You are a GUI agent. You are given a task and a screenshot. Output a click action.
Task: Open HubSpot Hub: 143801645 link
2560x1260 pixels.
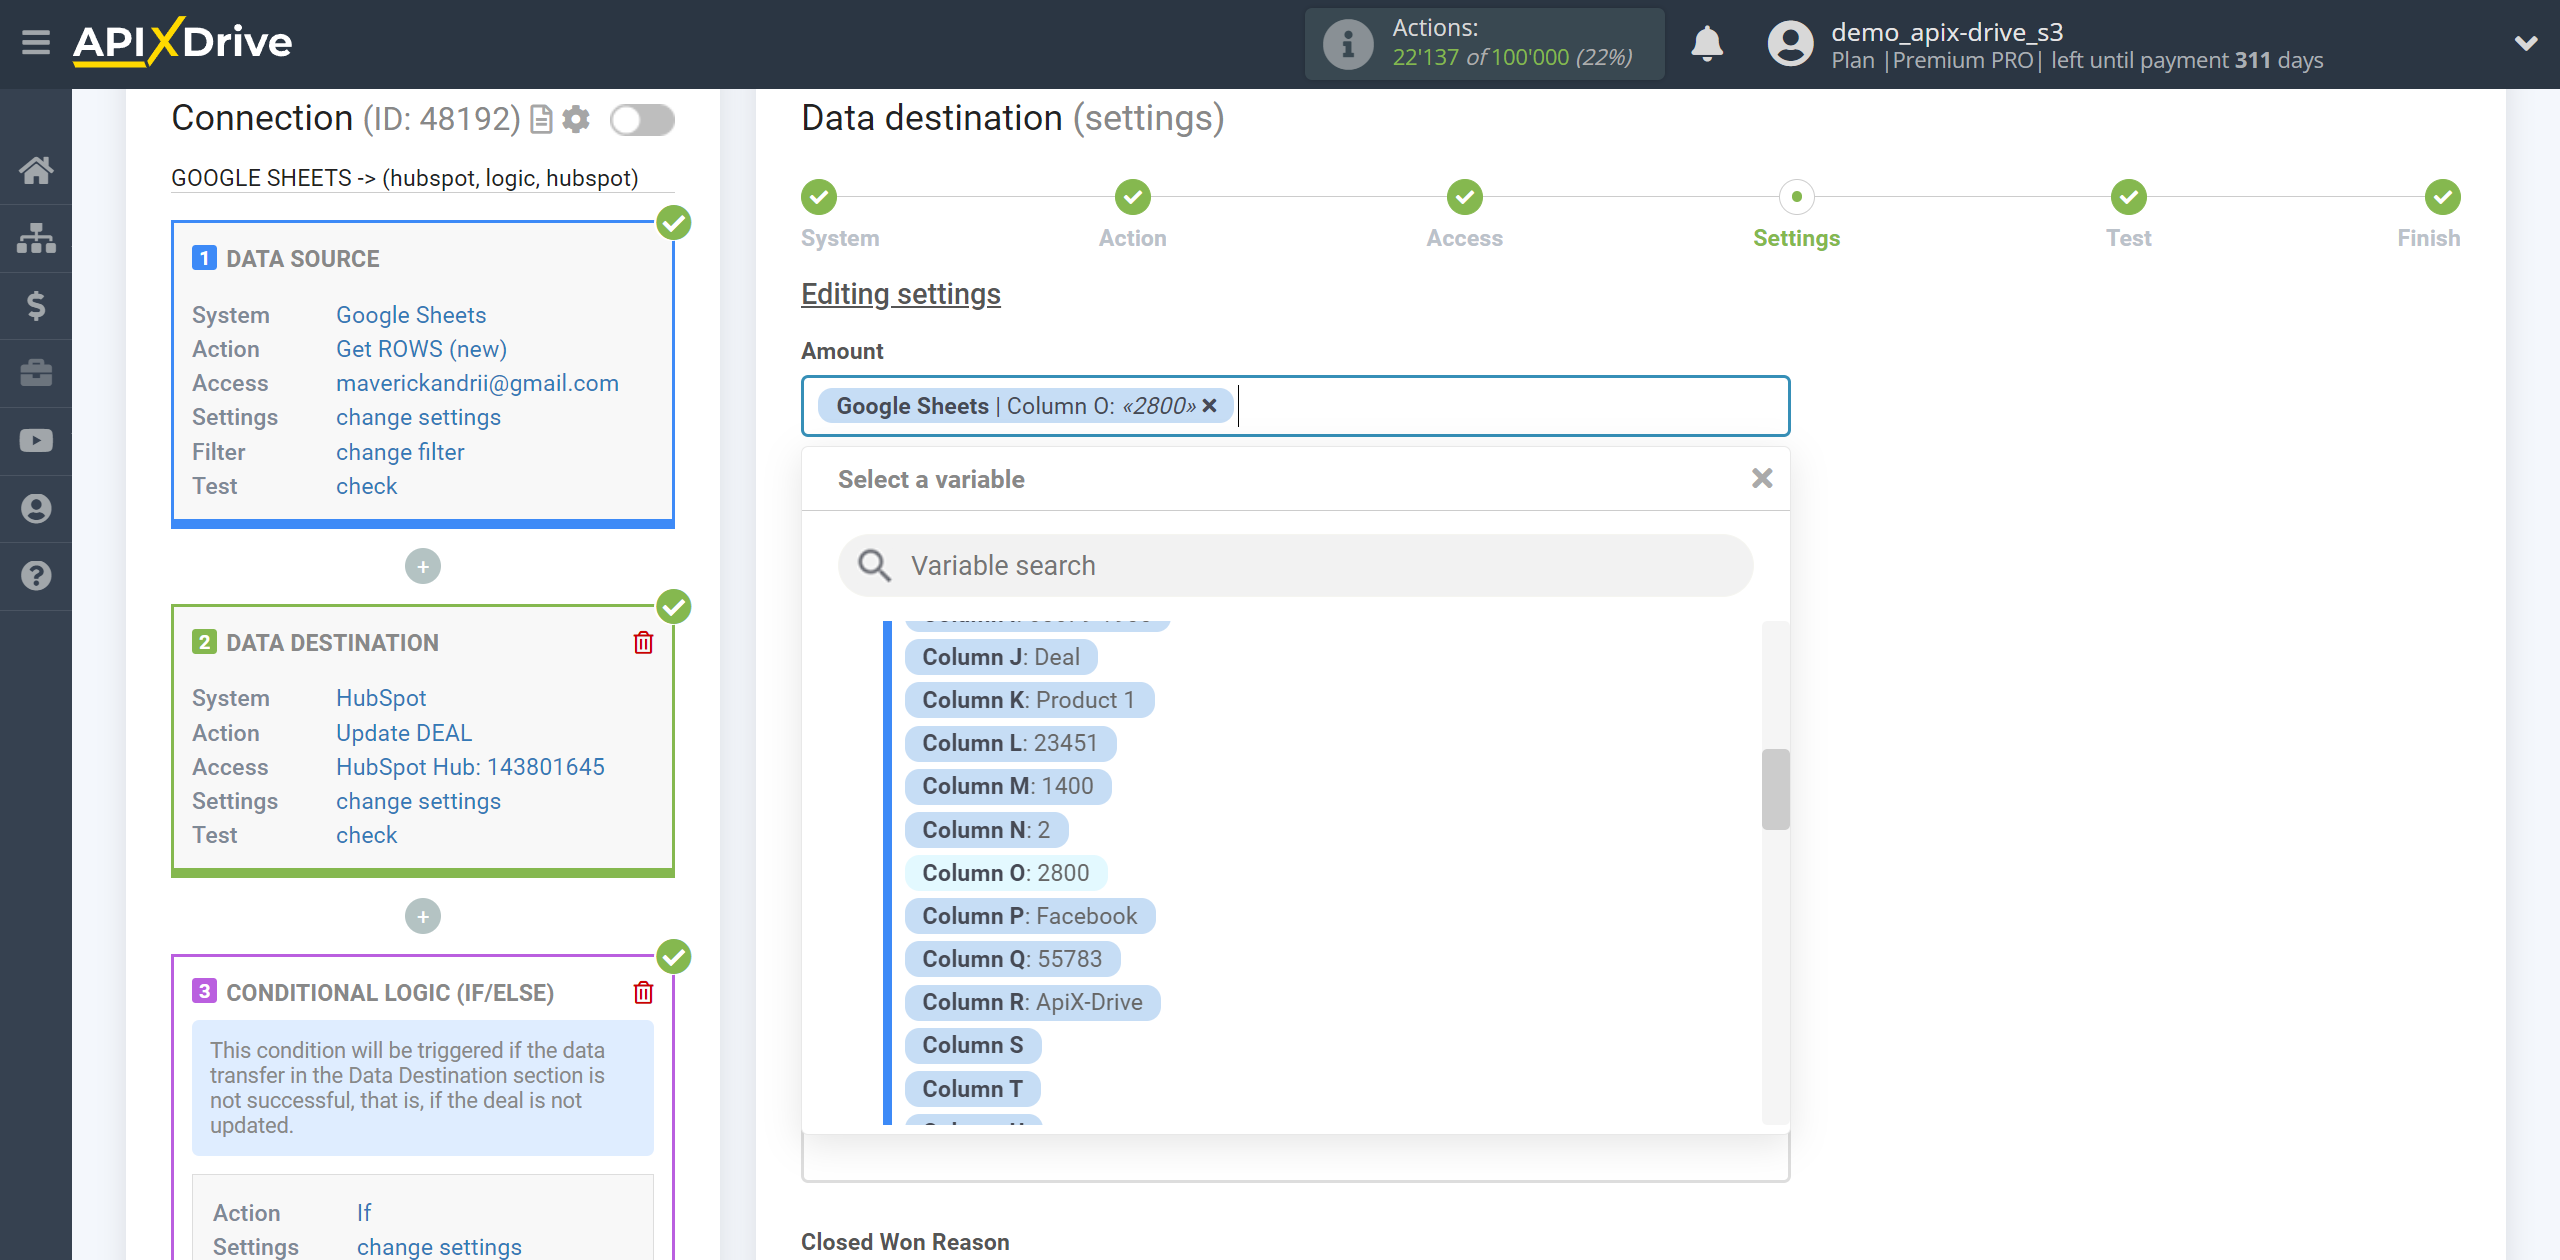(x=470, y=767)
